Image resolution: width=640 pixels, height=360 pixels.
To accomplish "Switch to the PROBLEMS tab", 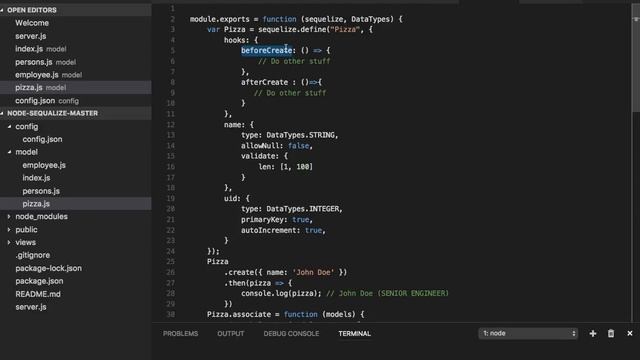I will pyautogui.click(x=180, y=333).
